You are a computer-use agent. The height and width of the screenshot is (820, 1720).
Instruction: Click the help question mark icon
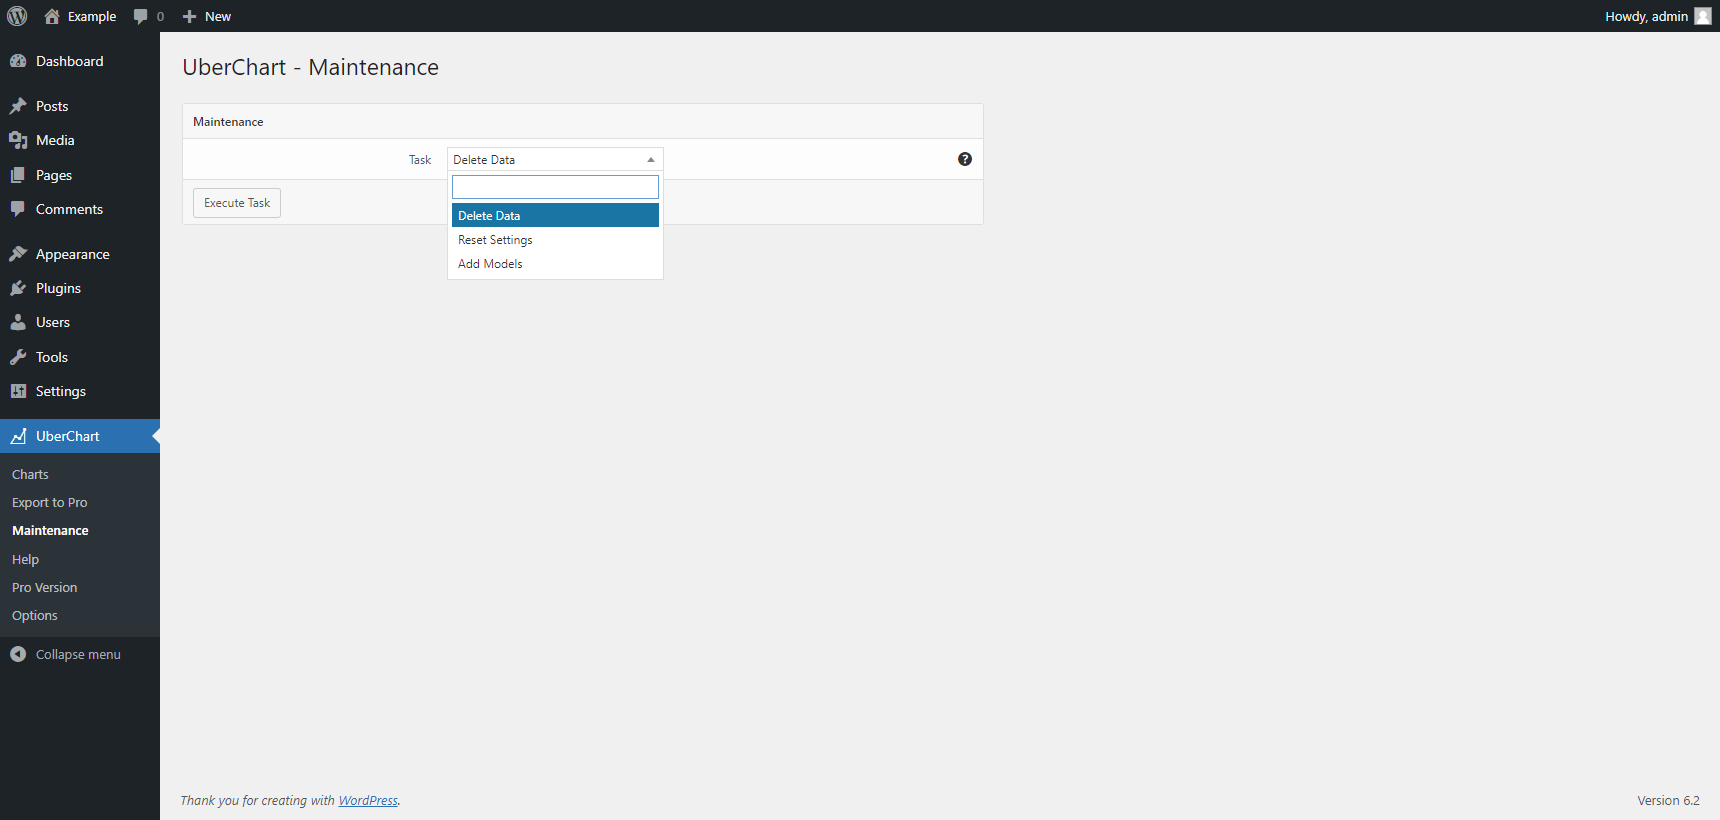pos(965,159)
